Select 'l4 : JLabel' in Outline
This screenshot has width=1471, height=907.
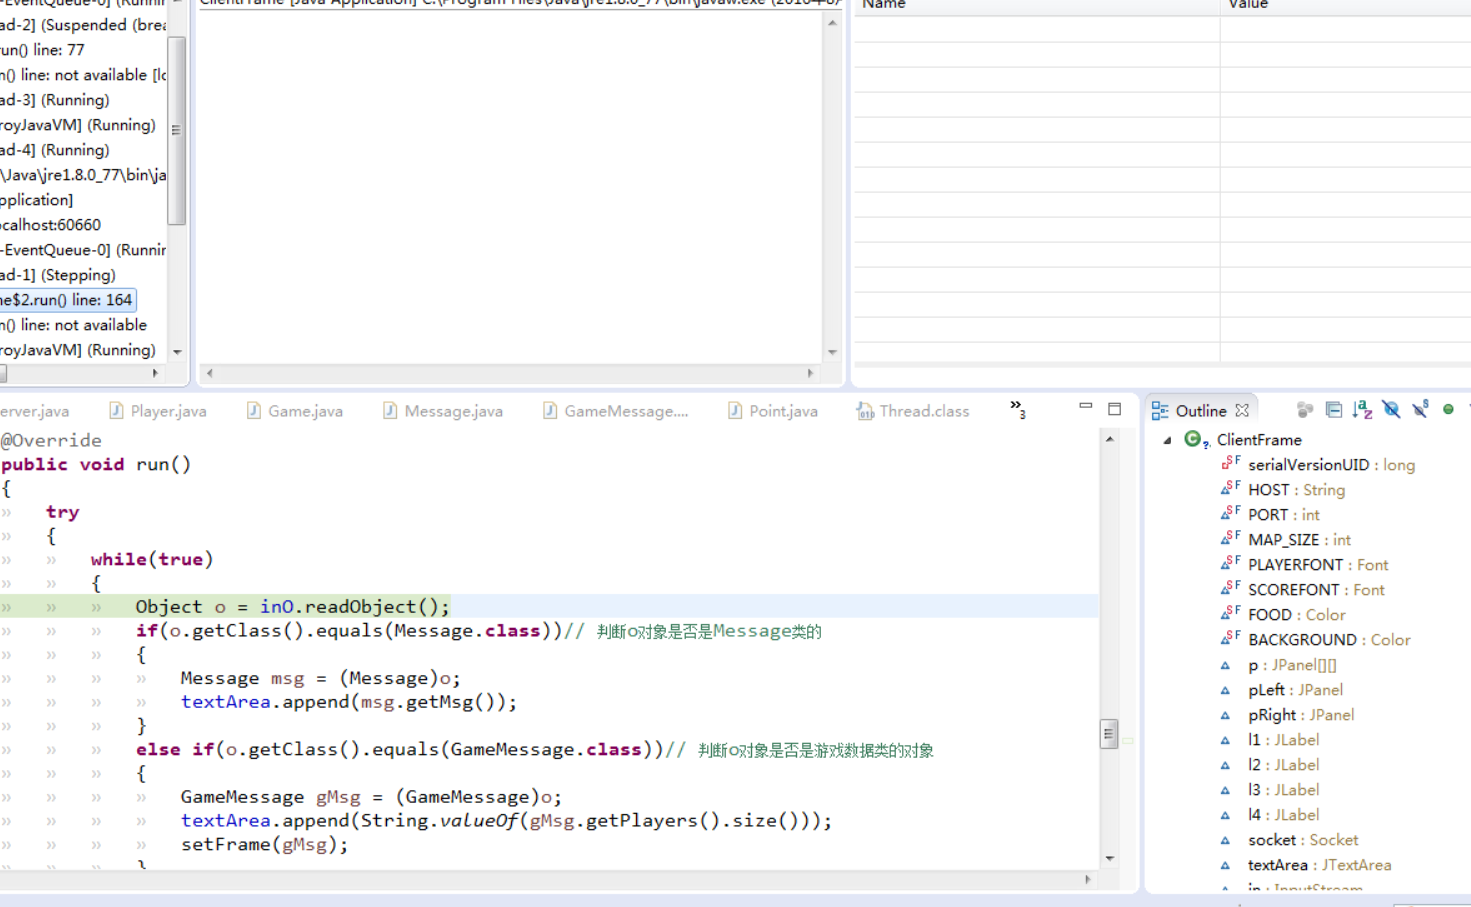click(1283, 815)
